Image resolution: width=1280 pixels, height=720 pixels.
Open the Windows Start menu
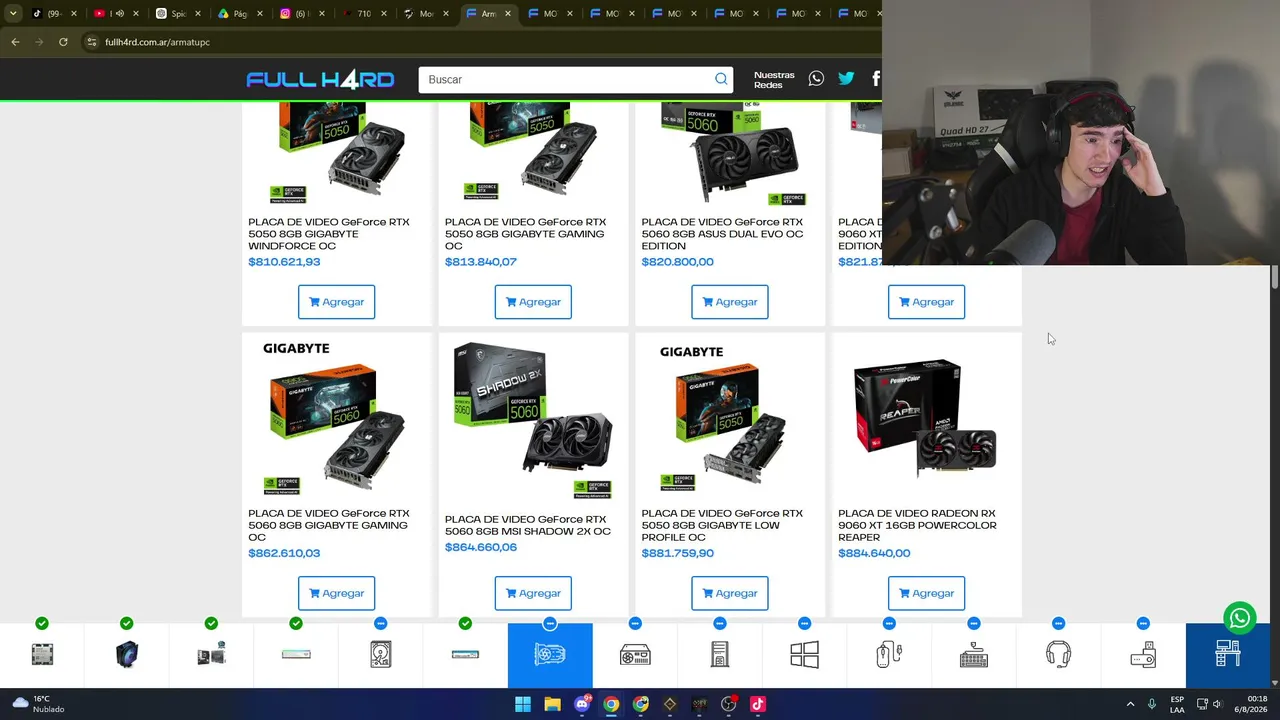(522, 704)
